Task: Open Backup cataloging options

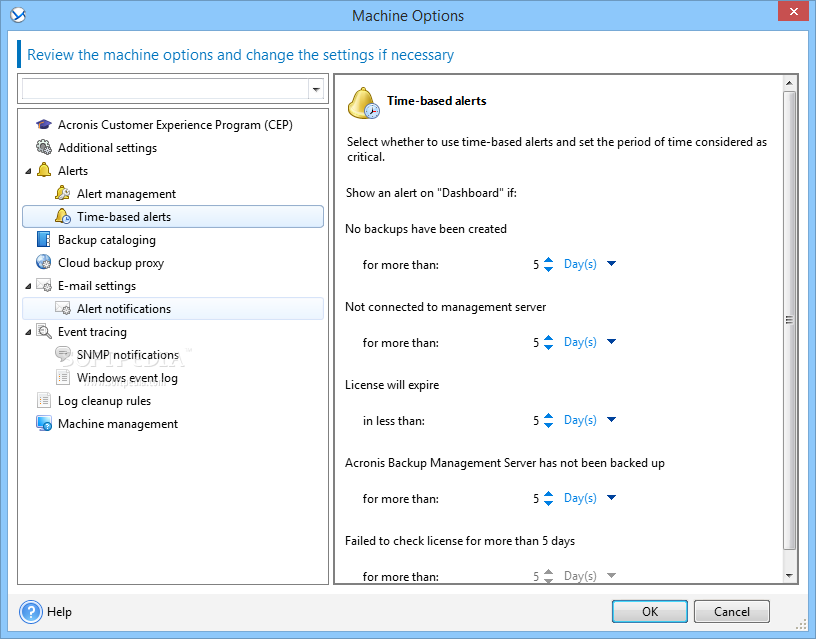Action: click(107, 240)
